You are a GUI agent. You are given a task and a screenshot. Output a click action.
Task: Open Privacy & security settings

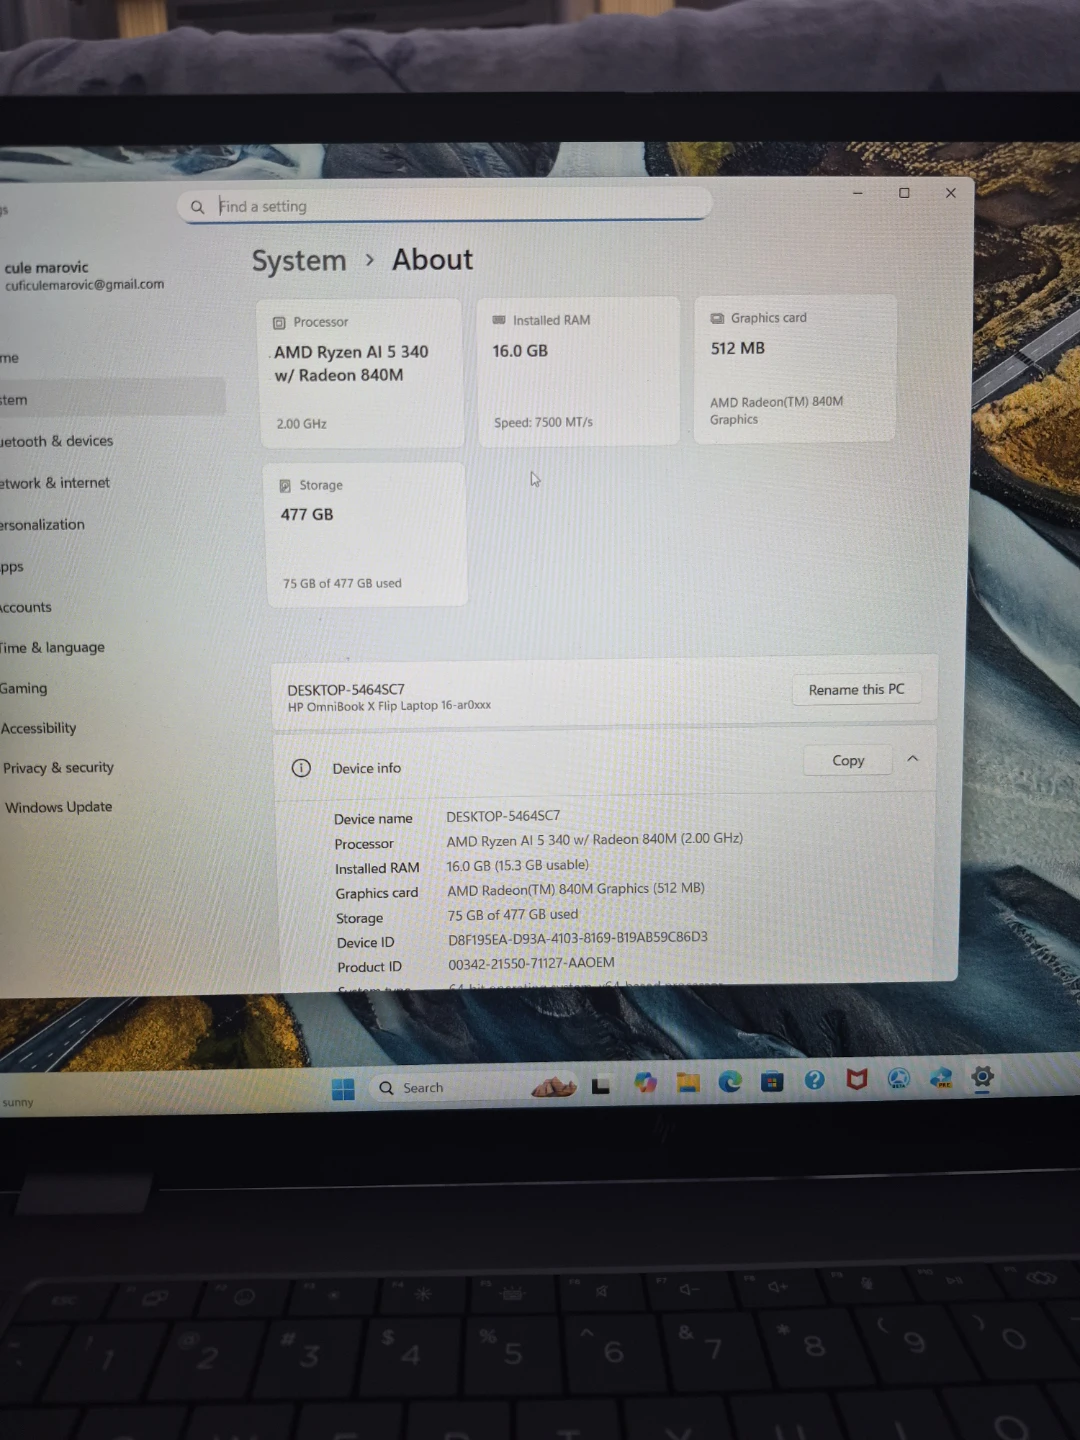[58, 768]
